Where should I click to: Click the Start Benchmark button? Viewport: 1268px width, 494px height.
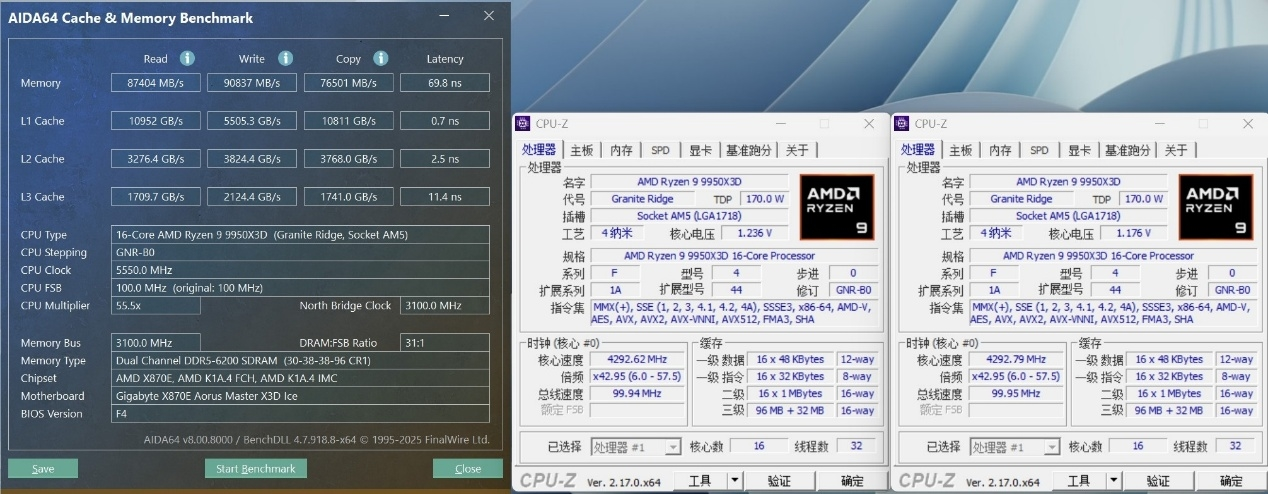pyautogui.click(x=256, y=468)
